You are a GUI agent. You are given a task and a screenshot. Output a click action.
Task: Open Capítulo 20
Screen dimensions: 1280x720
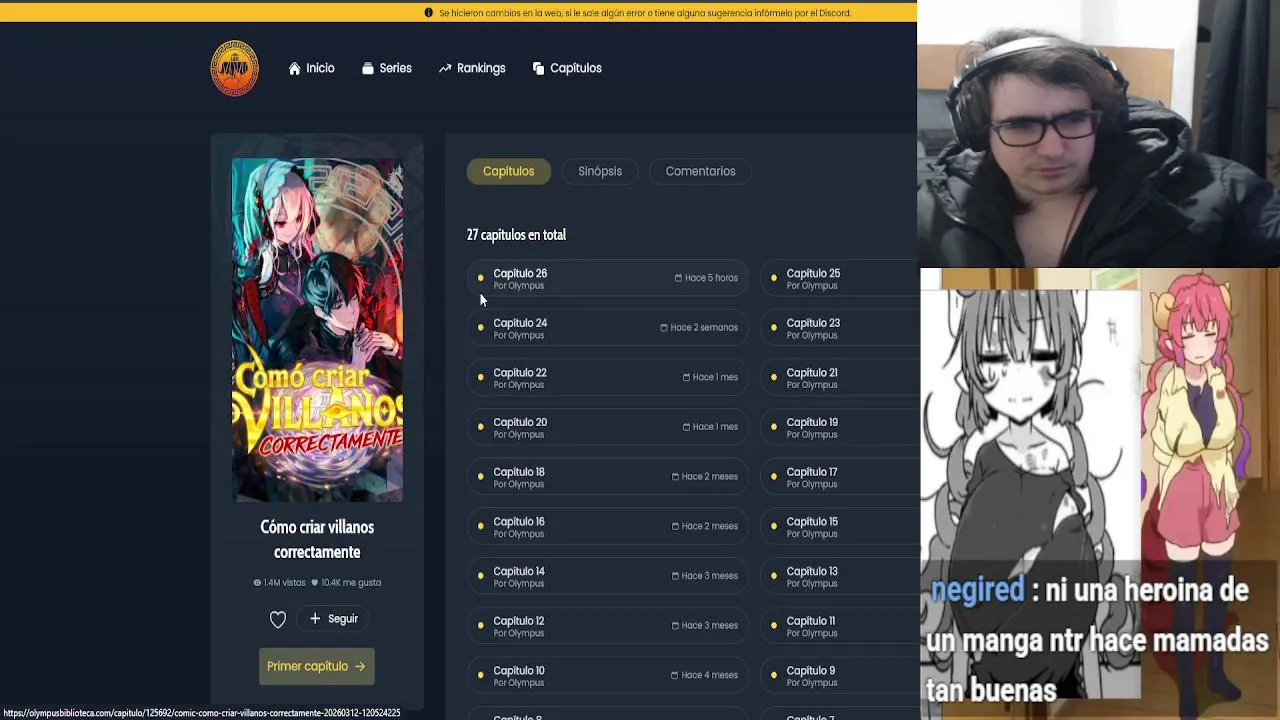click(x=607, y=427)
